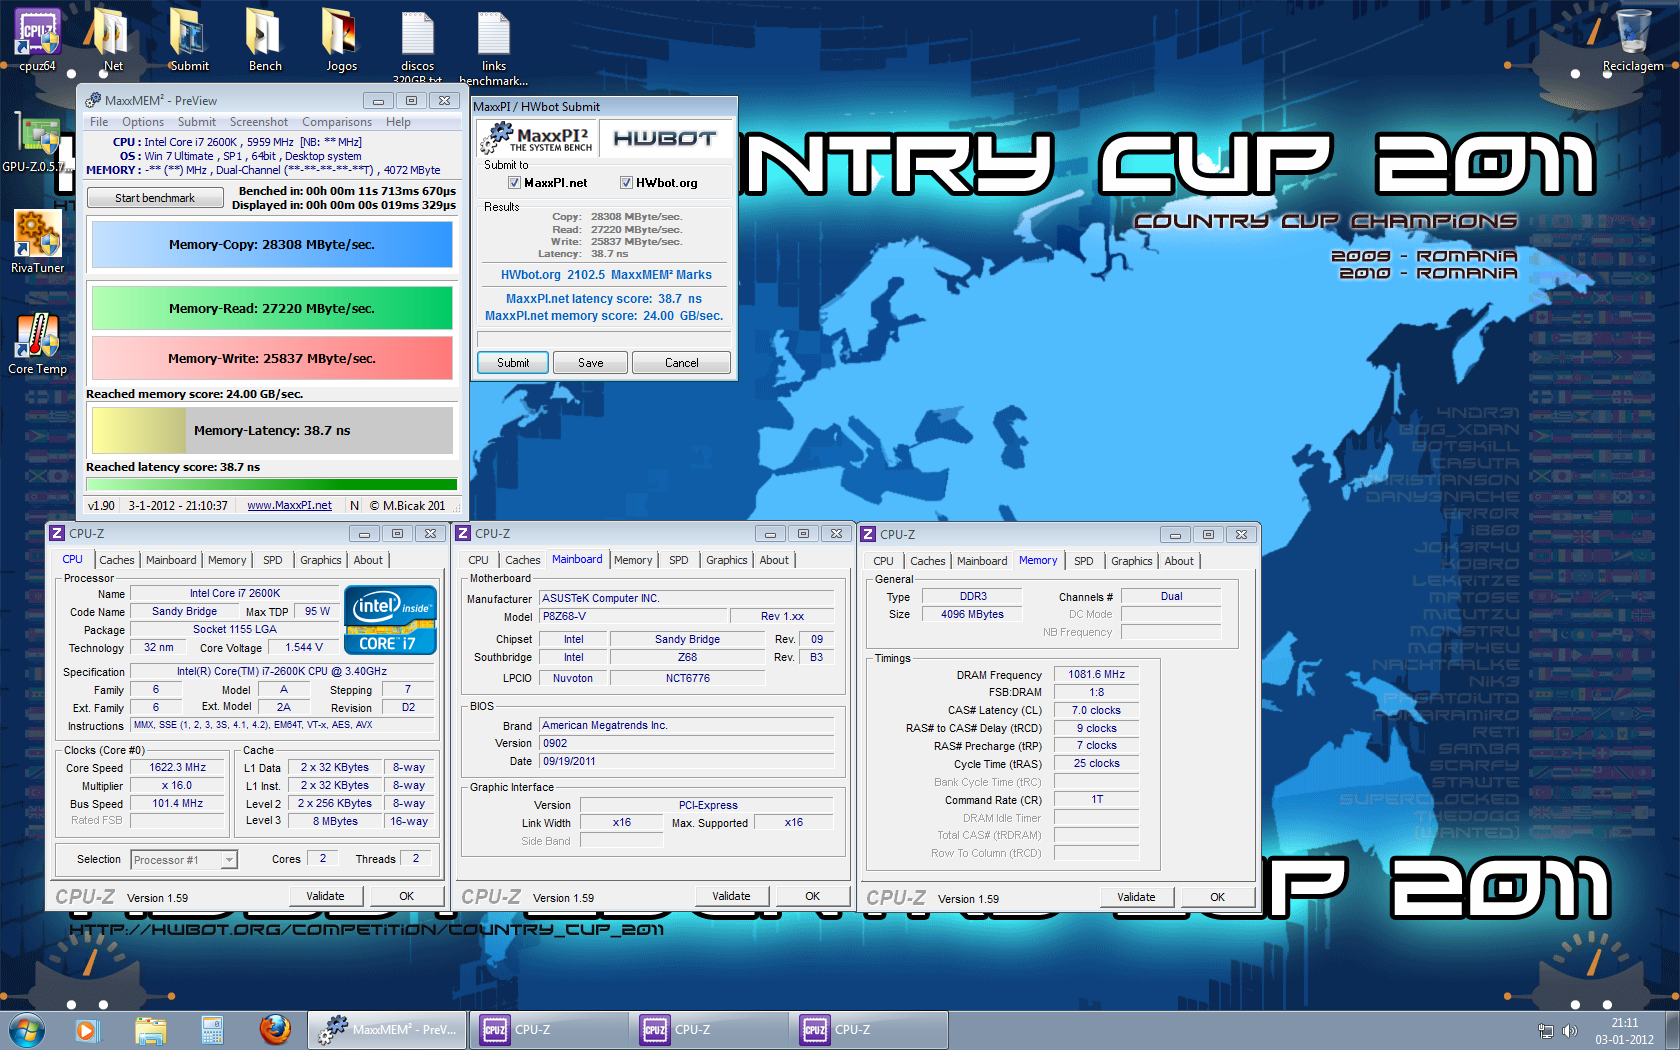Click the empty comment field above Submit
Viewport: 1680px width, 1050px height.
coord(604,339)
